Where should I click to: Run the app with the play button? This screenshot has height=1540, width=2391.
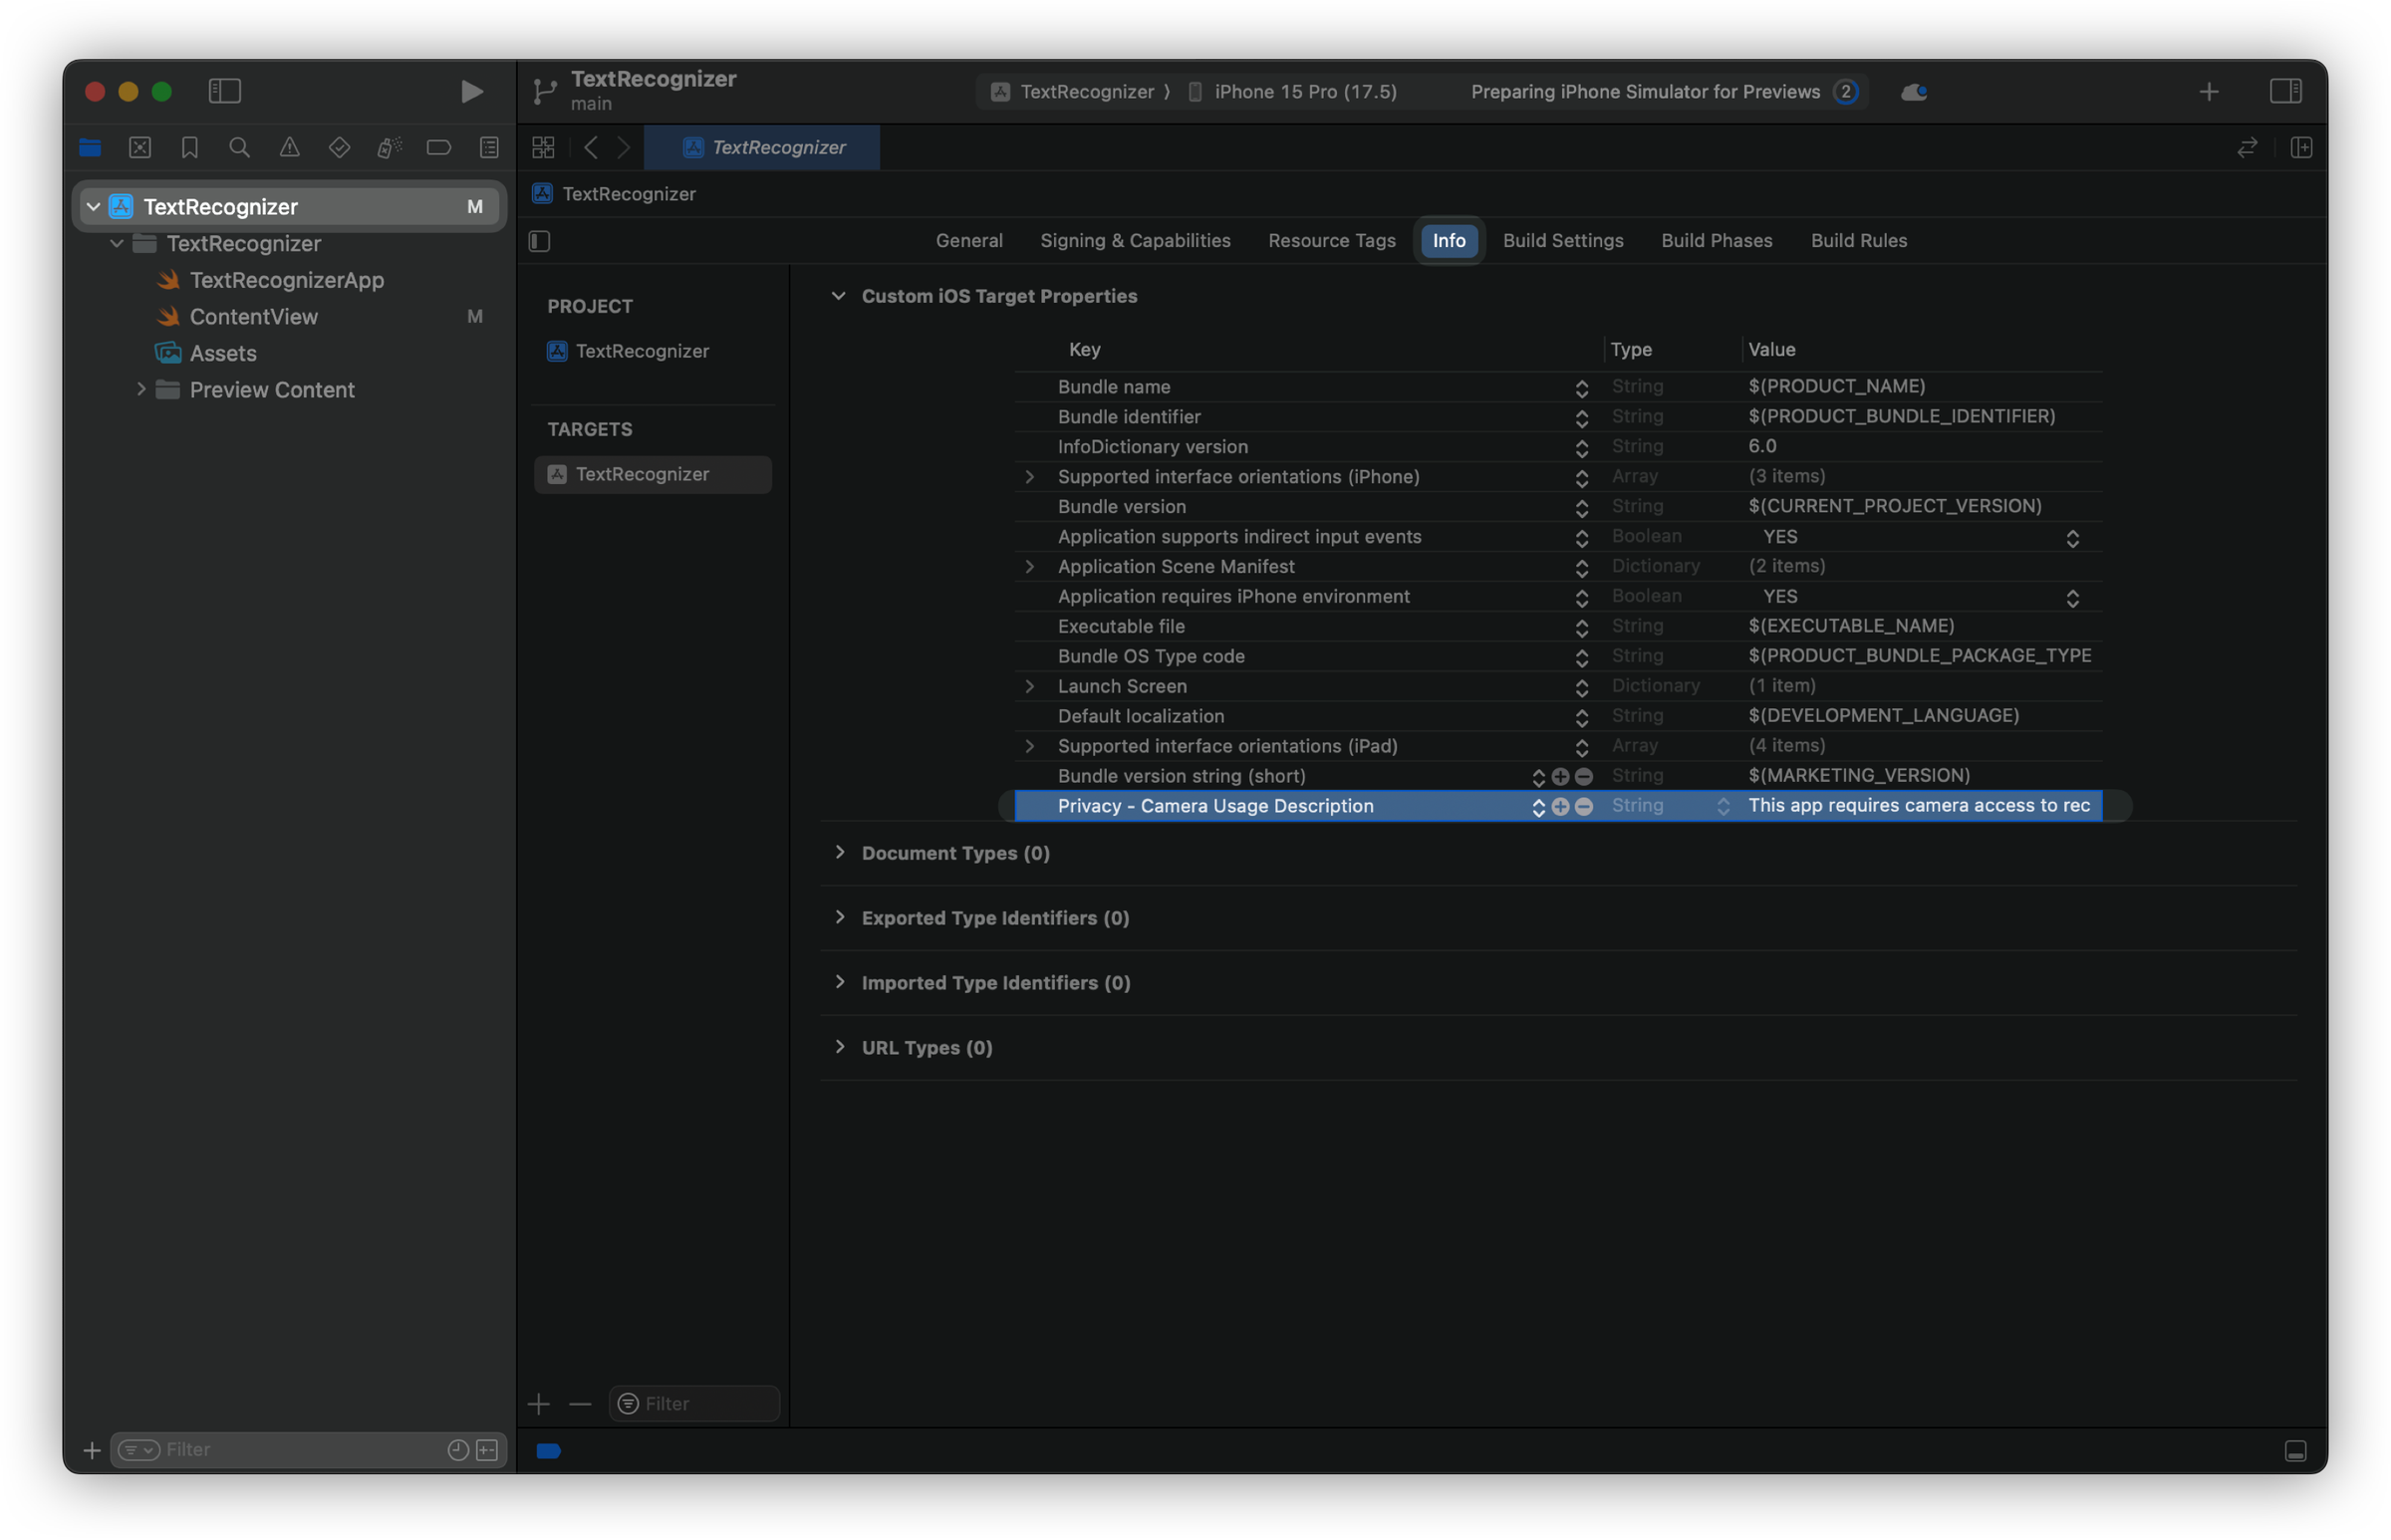(x=470, y=91)
